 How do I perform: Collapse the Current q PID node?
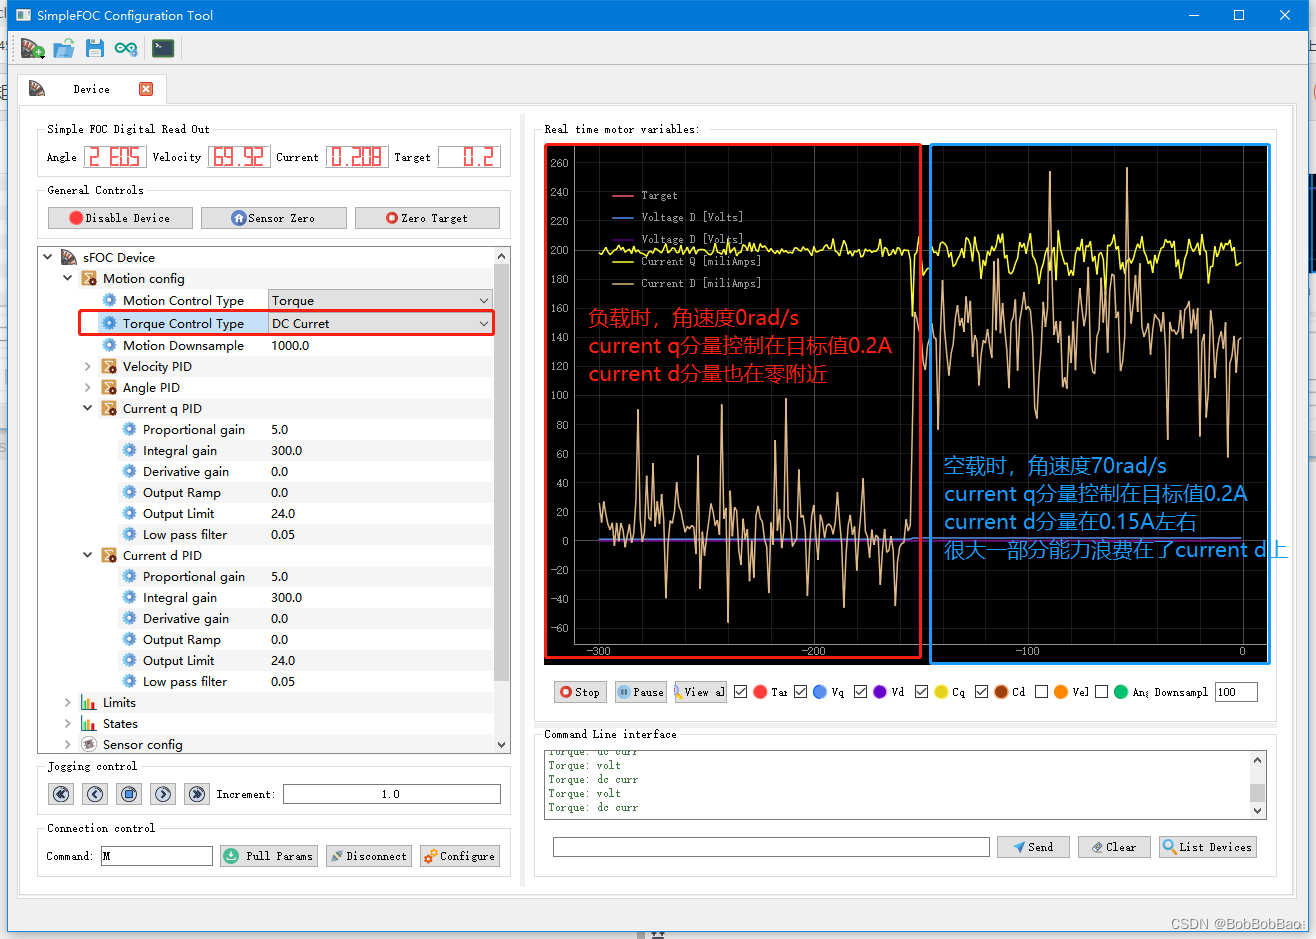[88, 408]
